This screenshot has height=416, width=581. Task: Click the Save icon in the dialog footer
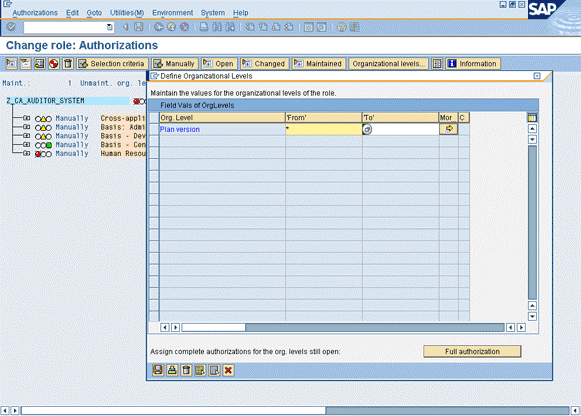click(x=158, y=370)
